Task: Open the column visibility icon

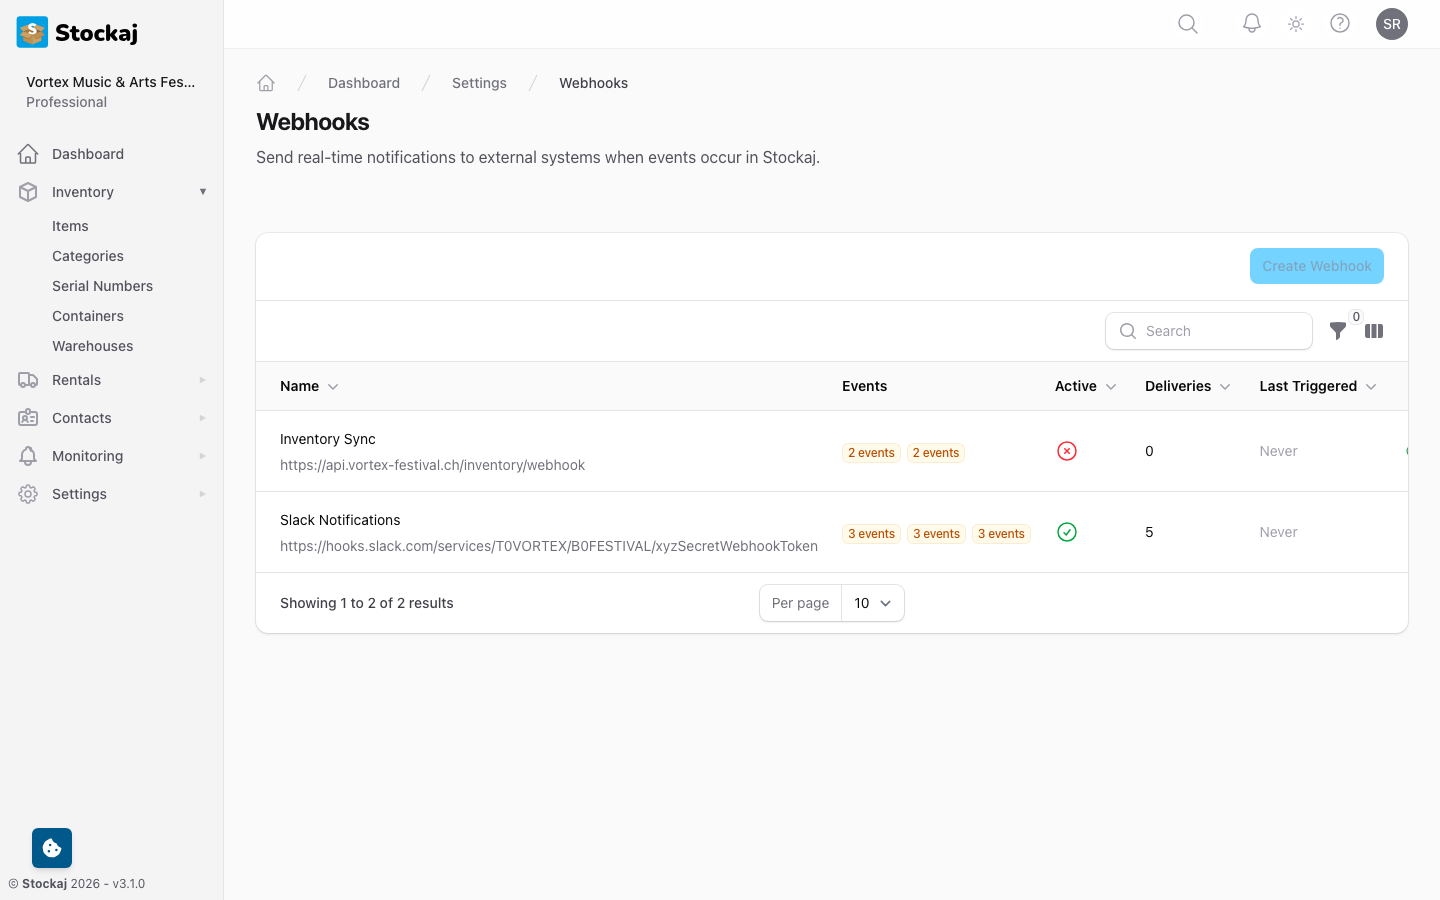Action: (x=1374, y=331)
